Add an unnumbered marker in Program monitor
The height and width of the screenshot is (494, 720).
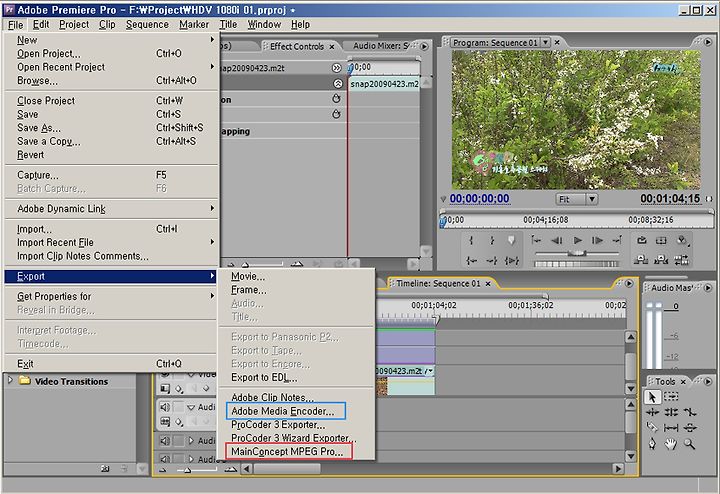pyautogui.click(x=512, y=240)
